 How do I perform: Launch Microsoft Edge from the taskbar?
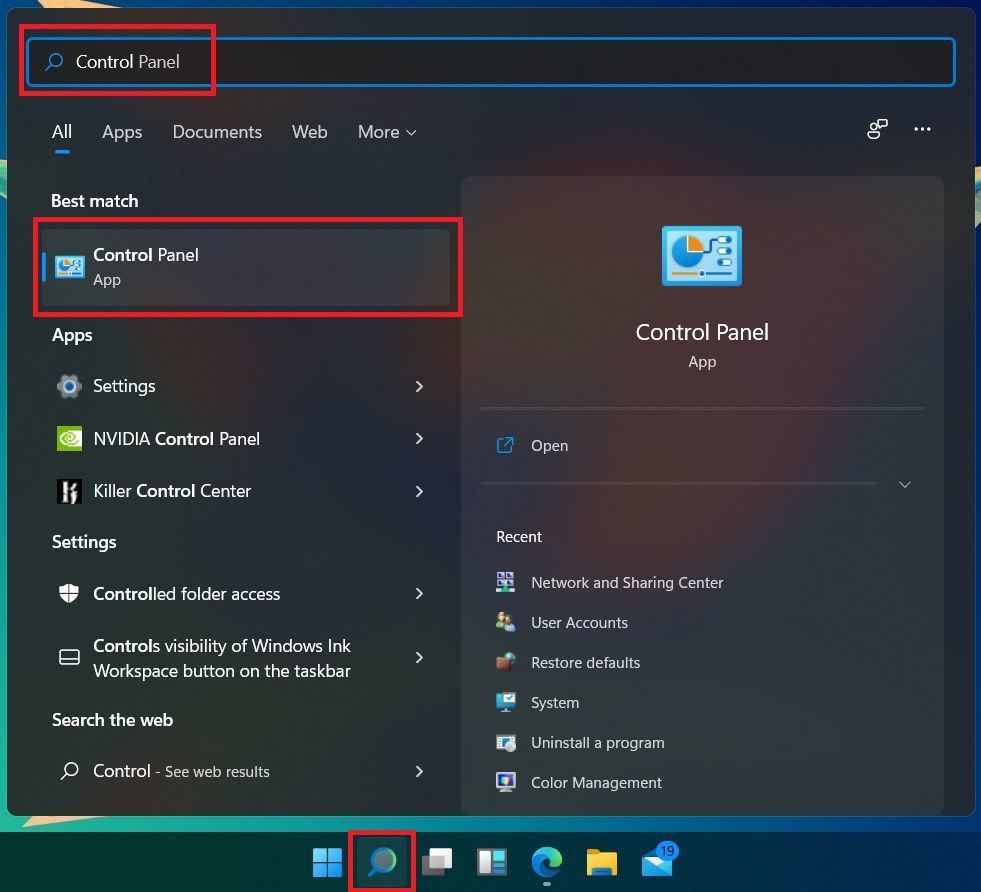coord(547,862)
